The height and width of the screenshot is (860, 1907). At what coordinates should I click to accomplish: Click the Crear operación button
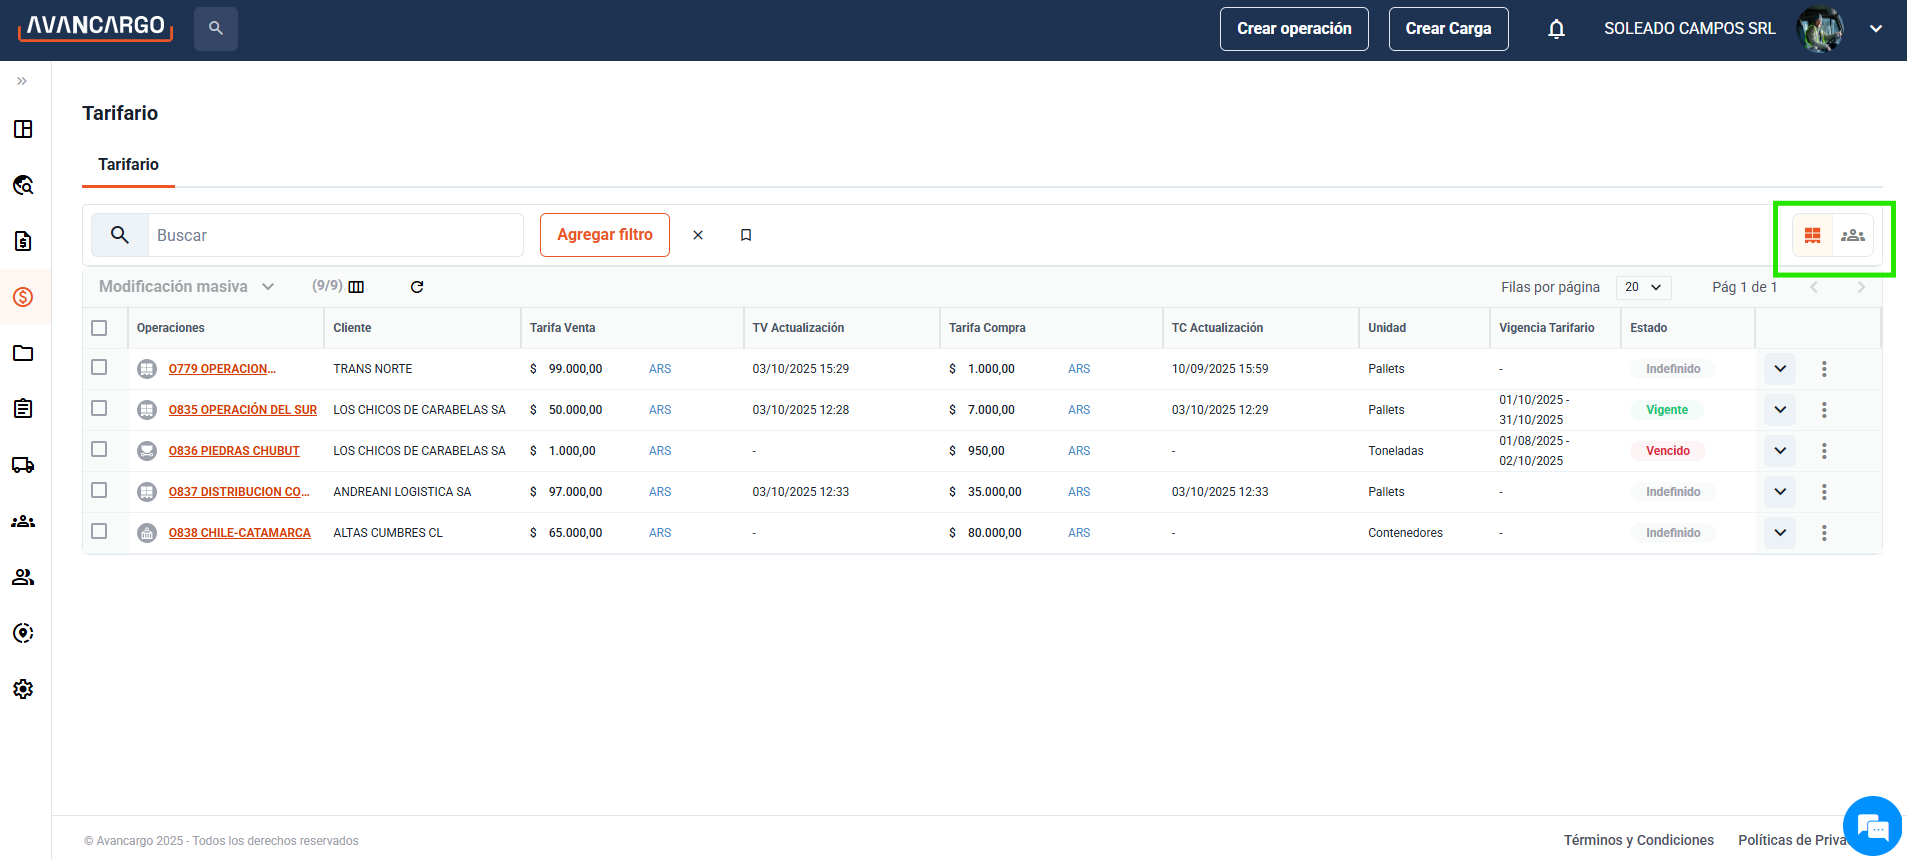point(1293,29)
